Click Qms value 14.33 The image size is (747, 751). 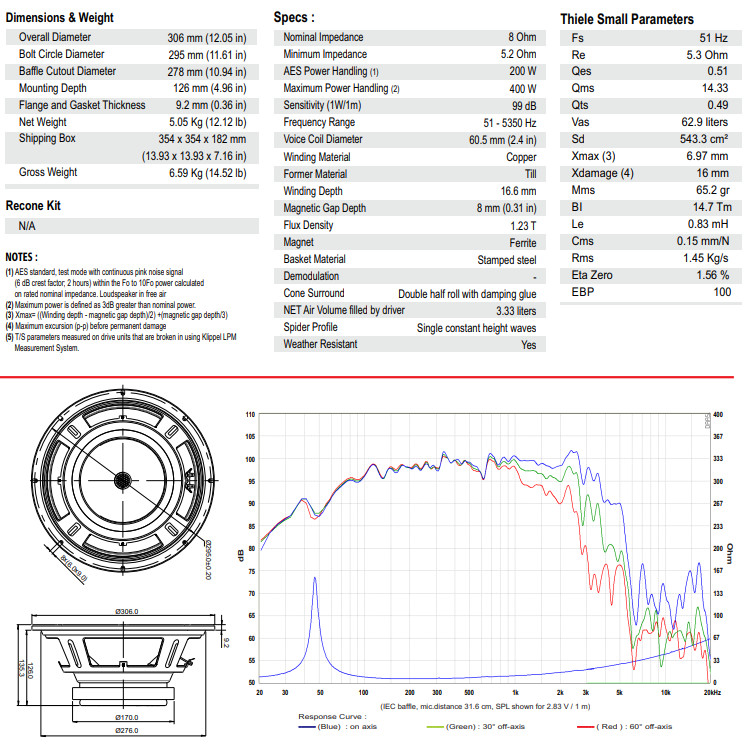pyautogui.click(x=715, y=88)
